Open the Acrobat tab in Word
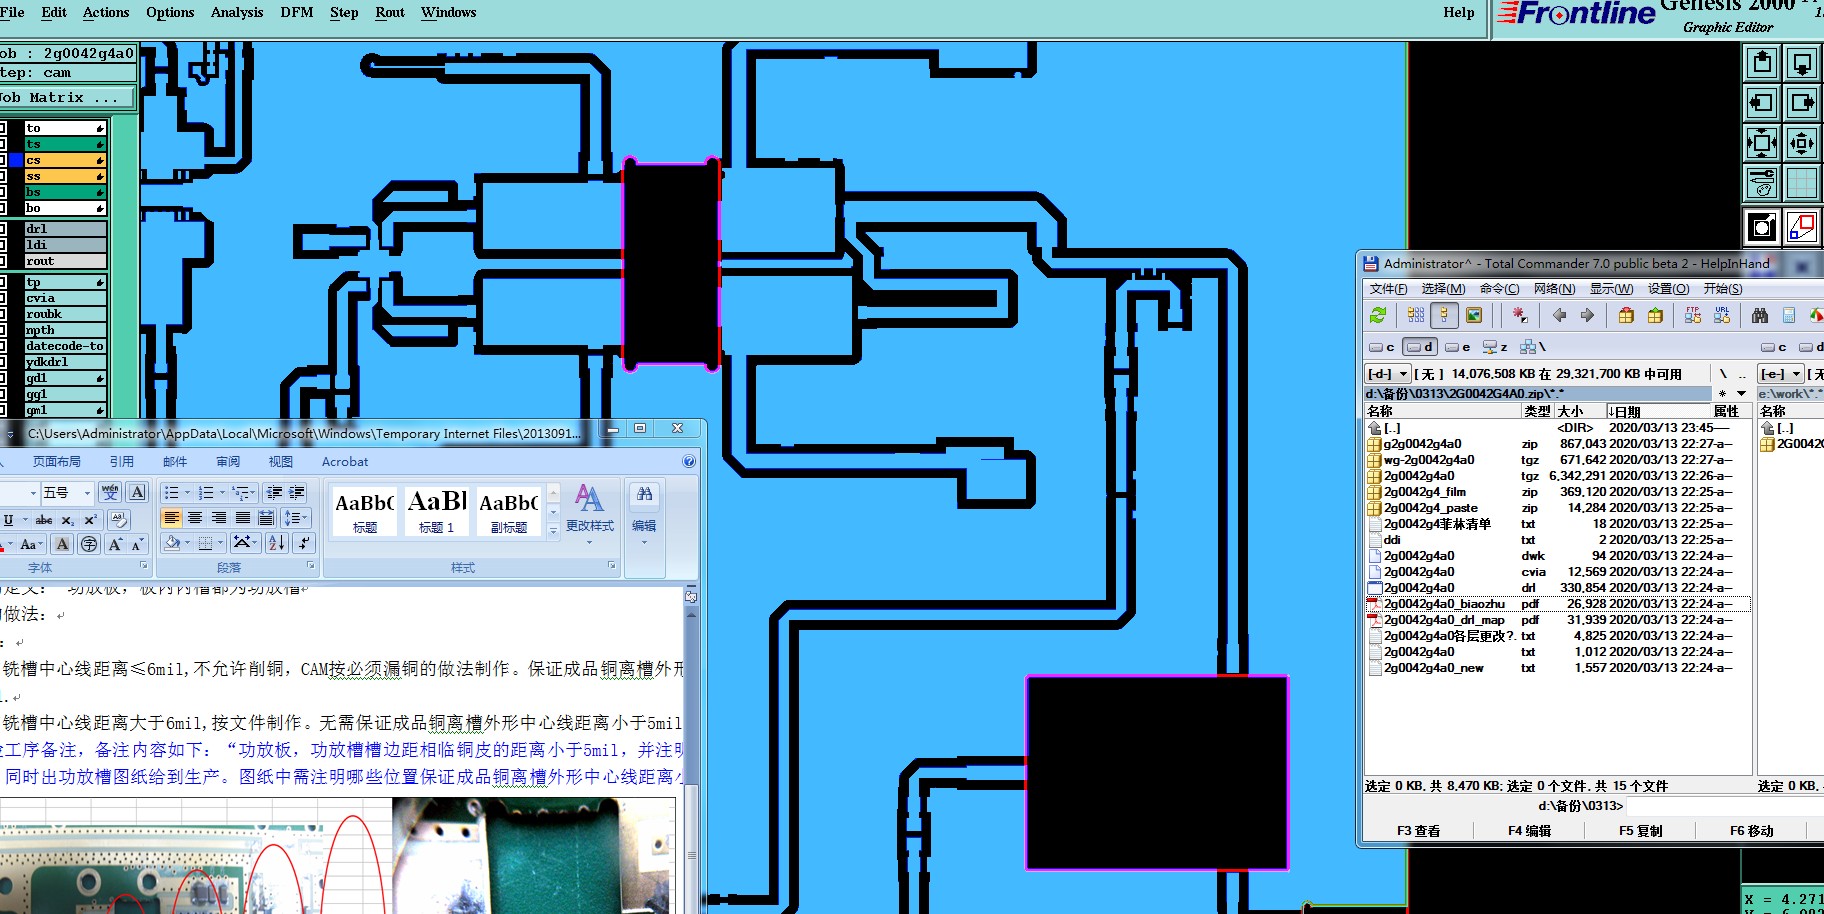Screen dimensions: 1824x914 click(345, 461)
